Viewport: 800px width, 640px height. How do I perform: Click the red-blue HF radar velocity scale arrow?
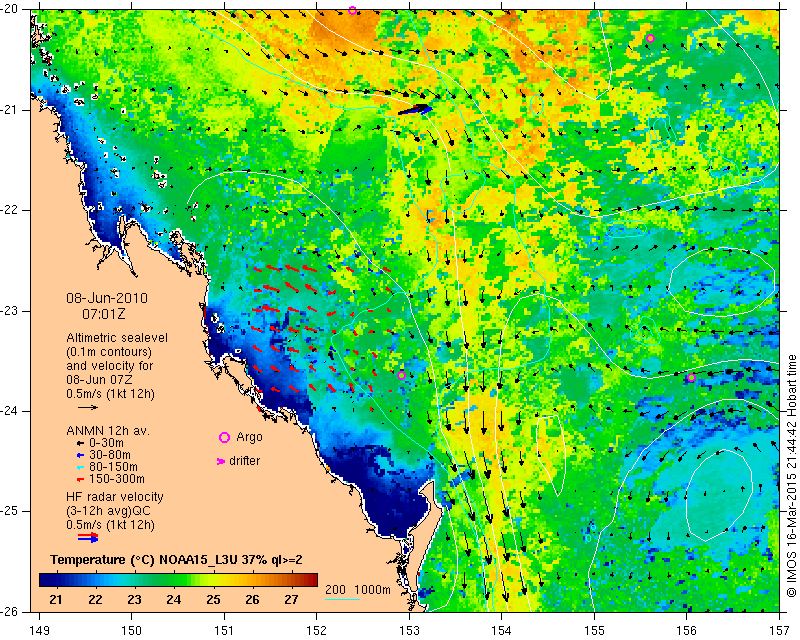point(88,537)
